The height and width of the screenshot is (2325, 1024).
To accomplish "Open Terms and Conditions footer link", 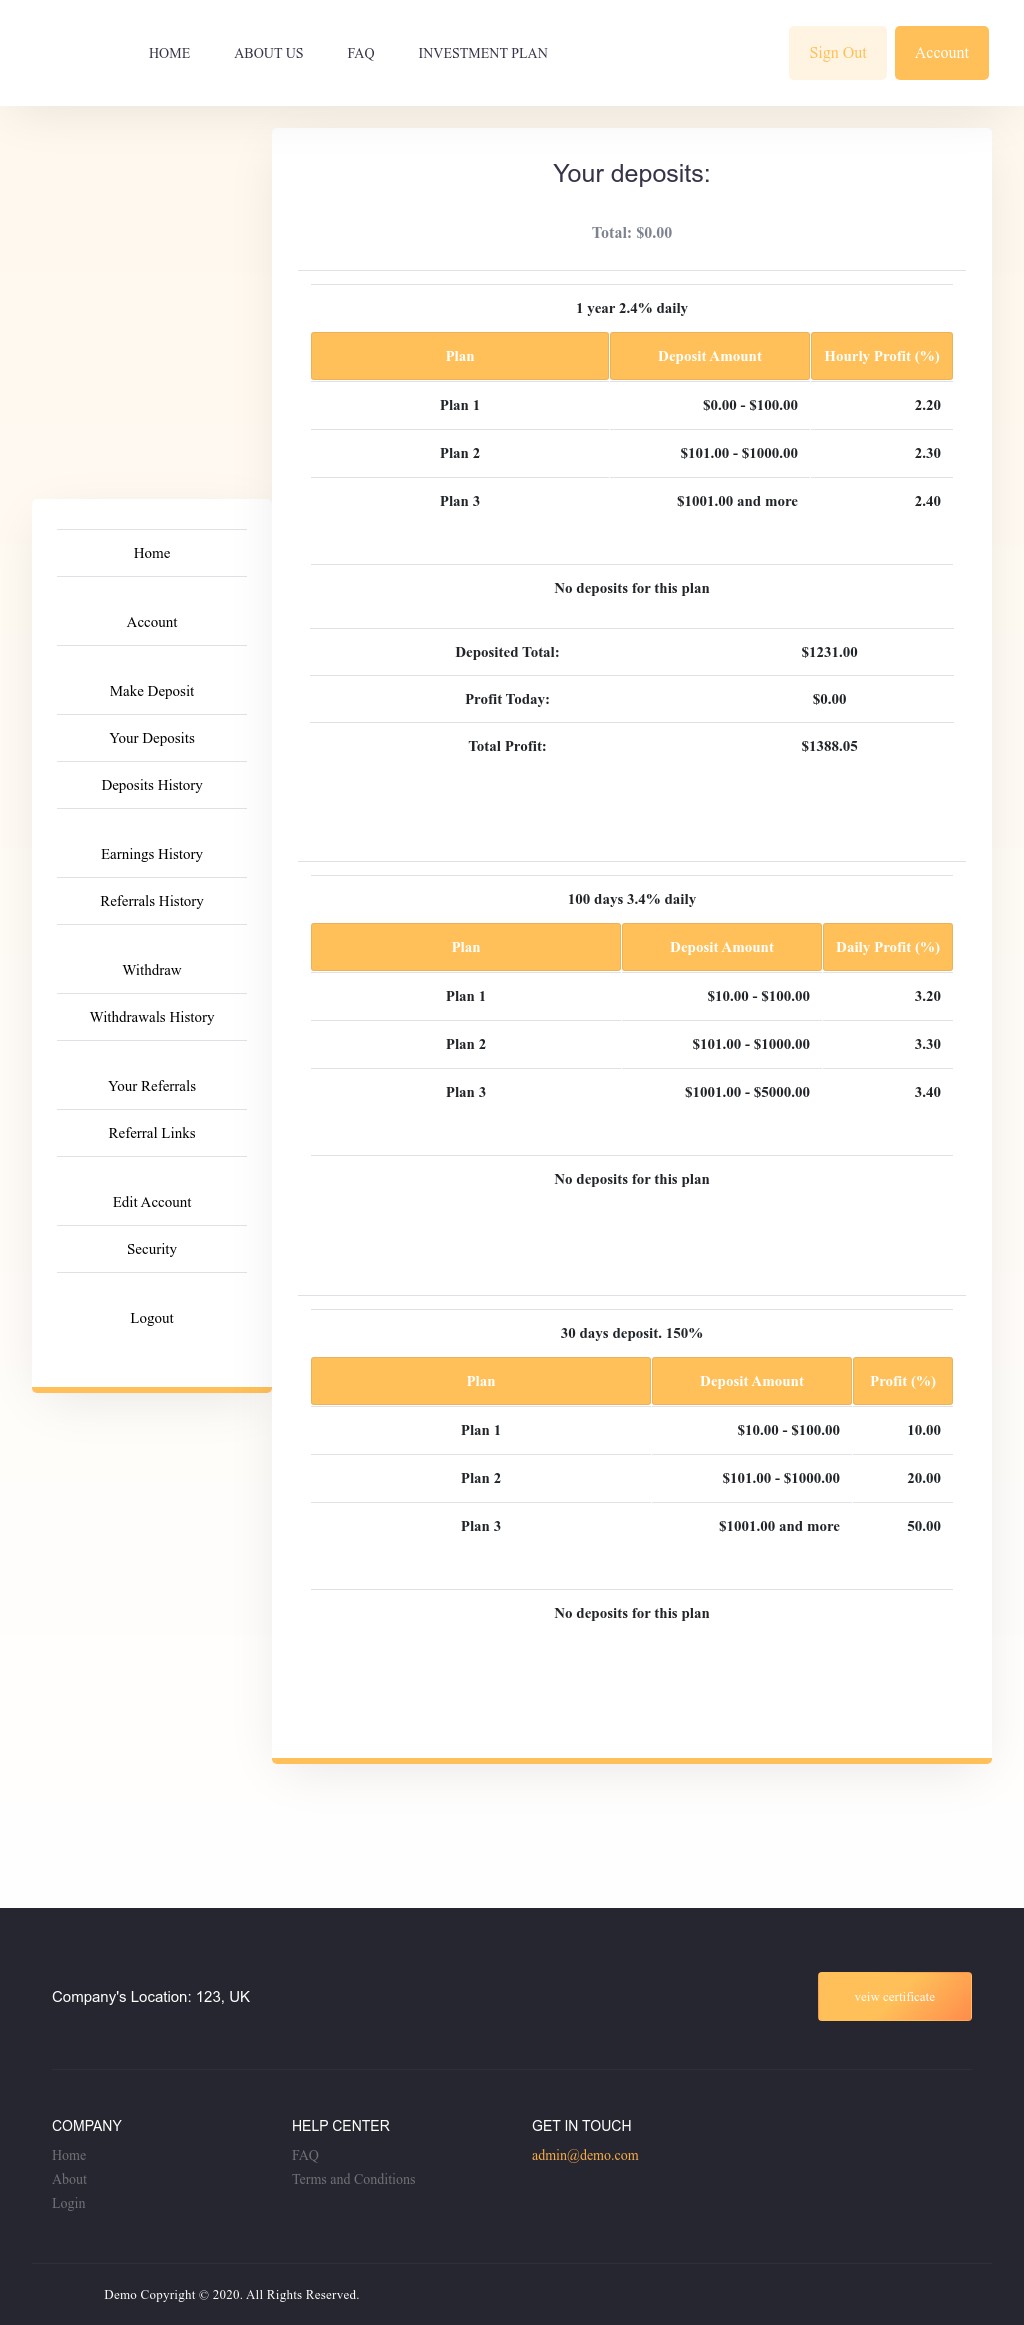I will pyautogui.click(x=353, y=2179).
